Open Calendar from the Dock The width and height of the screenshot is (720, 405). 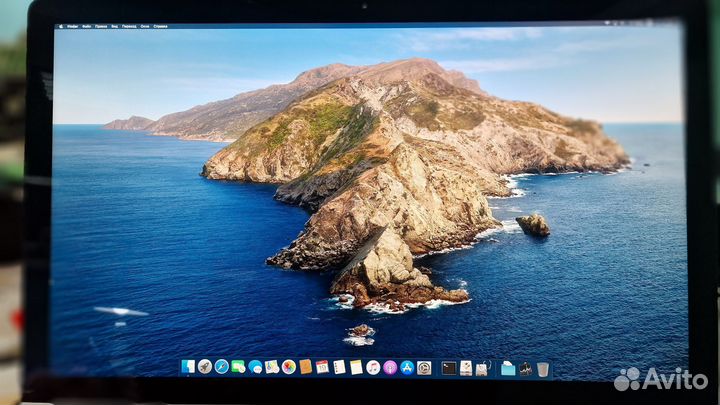[x=322, y=366]
